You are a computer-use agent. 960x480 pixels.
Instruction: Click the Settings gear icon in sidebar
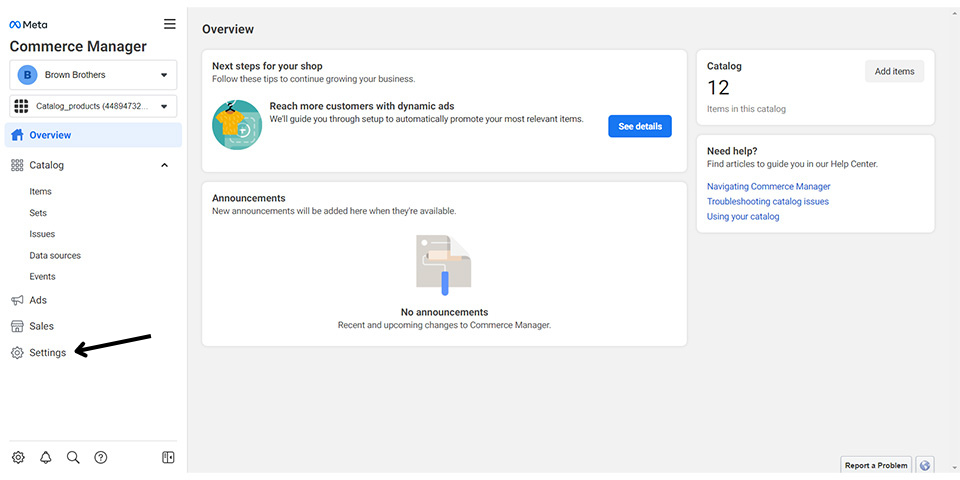pos(17,353)
